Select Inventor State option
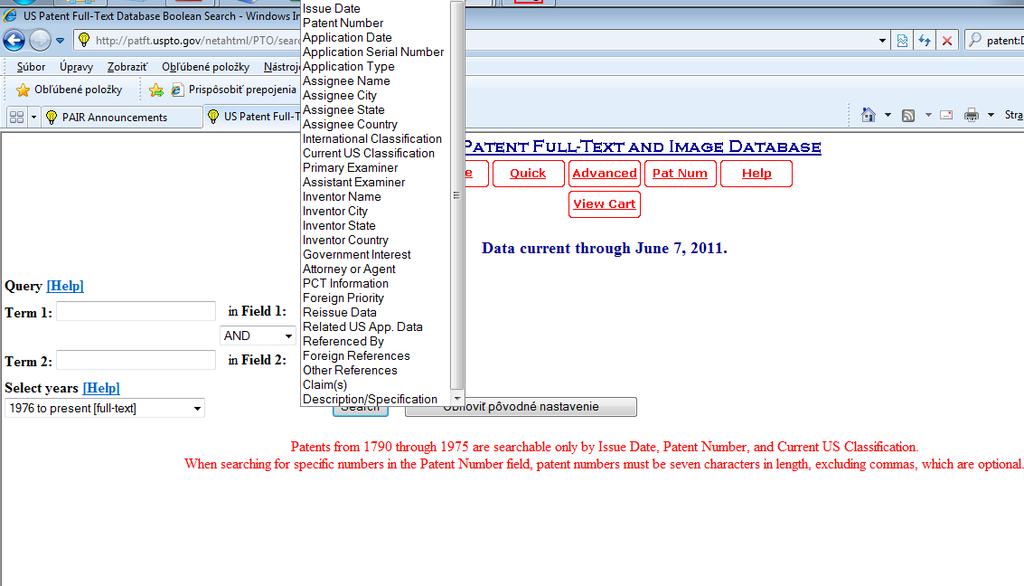This screenshot has width=1024, height=586. click(x=339, y=225)
